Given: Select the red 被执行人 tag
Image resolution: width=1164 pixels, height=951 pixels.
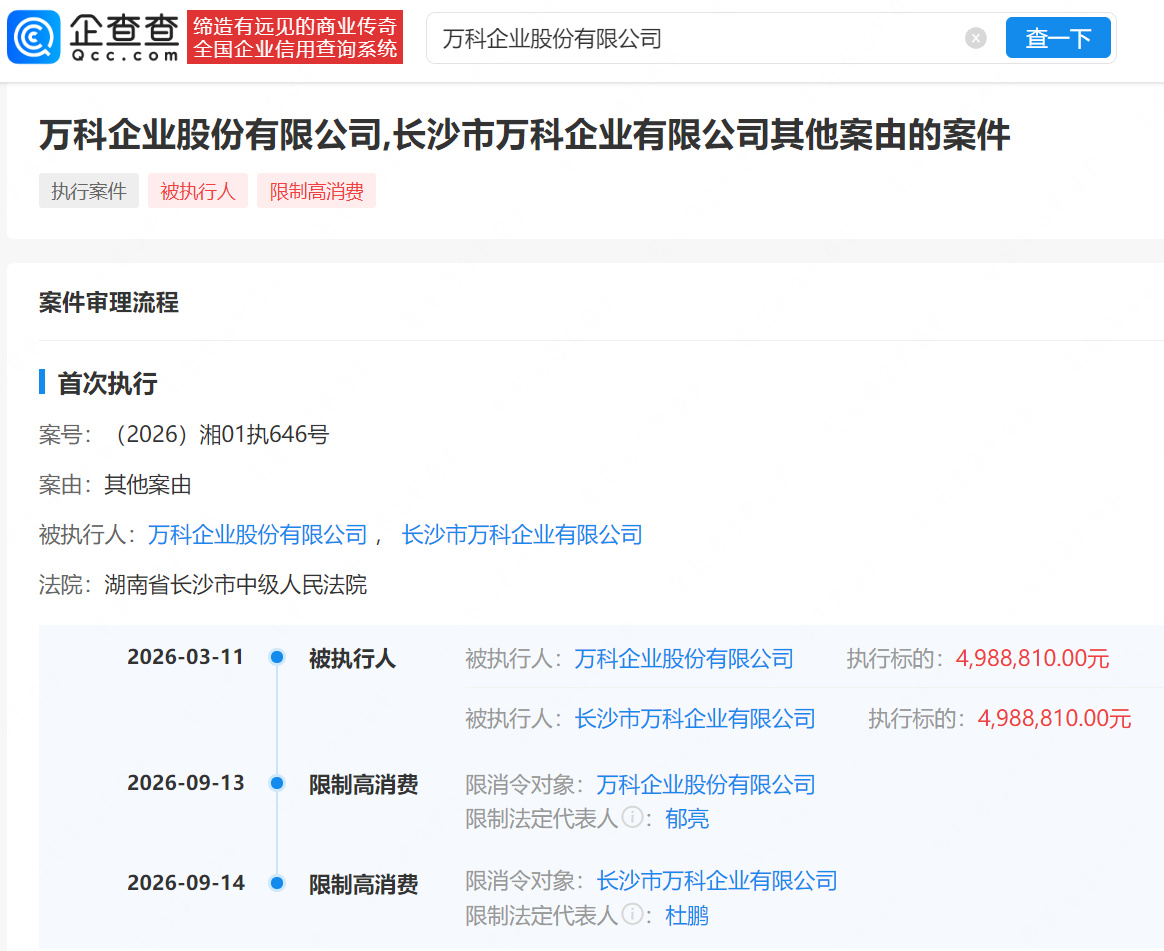Looking at the screenshot, I should click(197, 191).
